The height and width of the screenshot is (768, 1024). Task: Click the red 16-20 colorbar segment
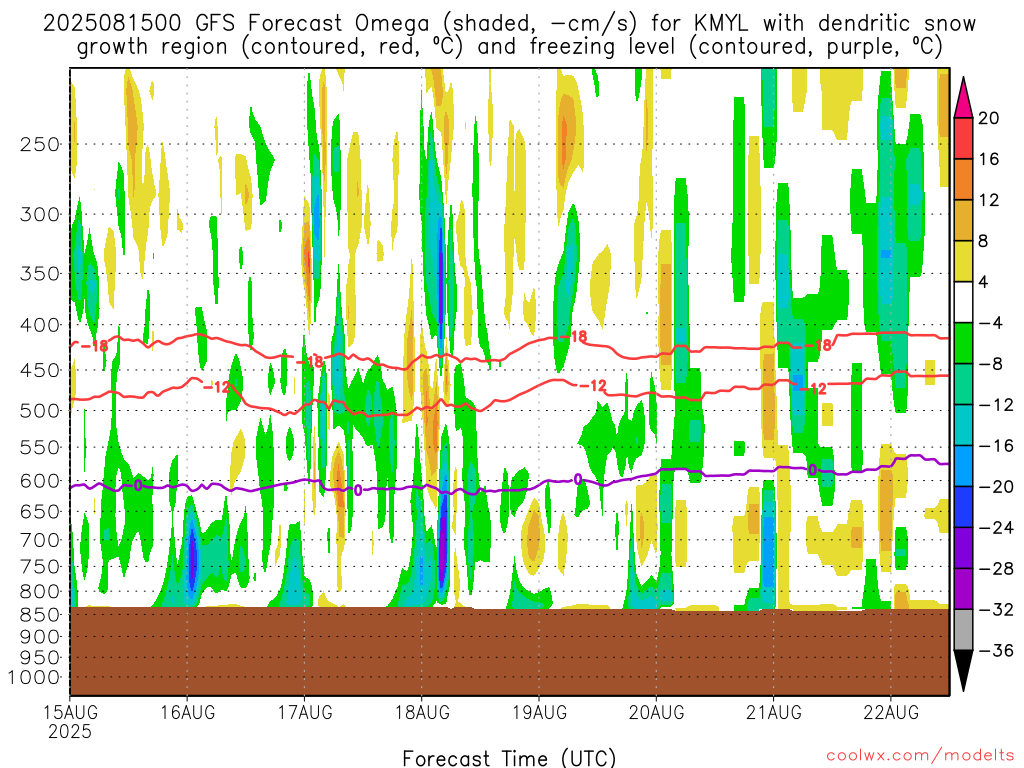tap(963, 138)
